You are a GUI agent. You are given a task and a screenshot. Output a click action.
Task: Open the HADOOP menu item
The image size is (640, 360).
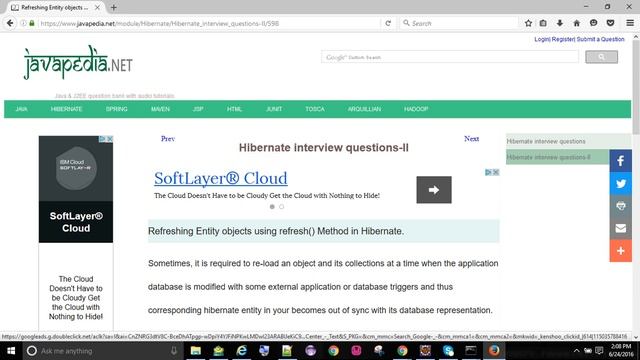coord(416,109)
